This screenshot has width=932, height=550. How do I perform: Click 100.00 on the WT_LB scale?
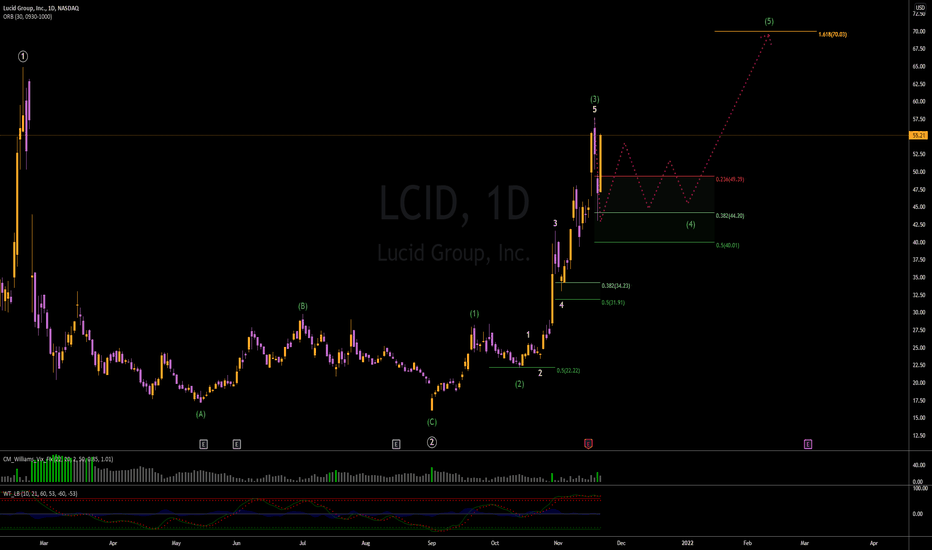pos(920,488)
